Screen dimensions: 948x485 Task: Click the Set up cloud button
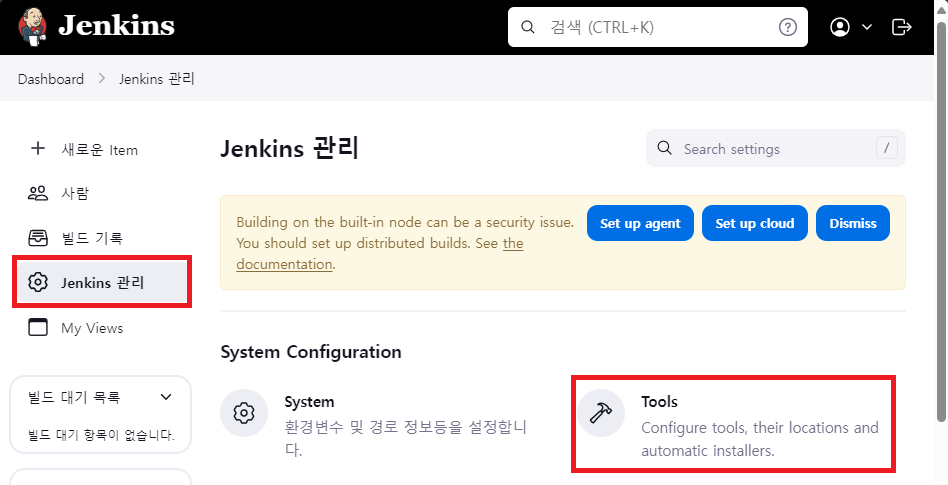point(755,223)
